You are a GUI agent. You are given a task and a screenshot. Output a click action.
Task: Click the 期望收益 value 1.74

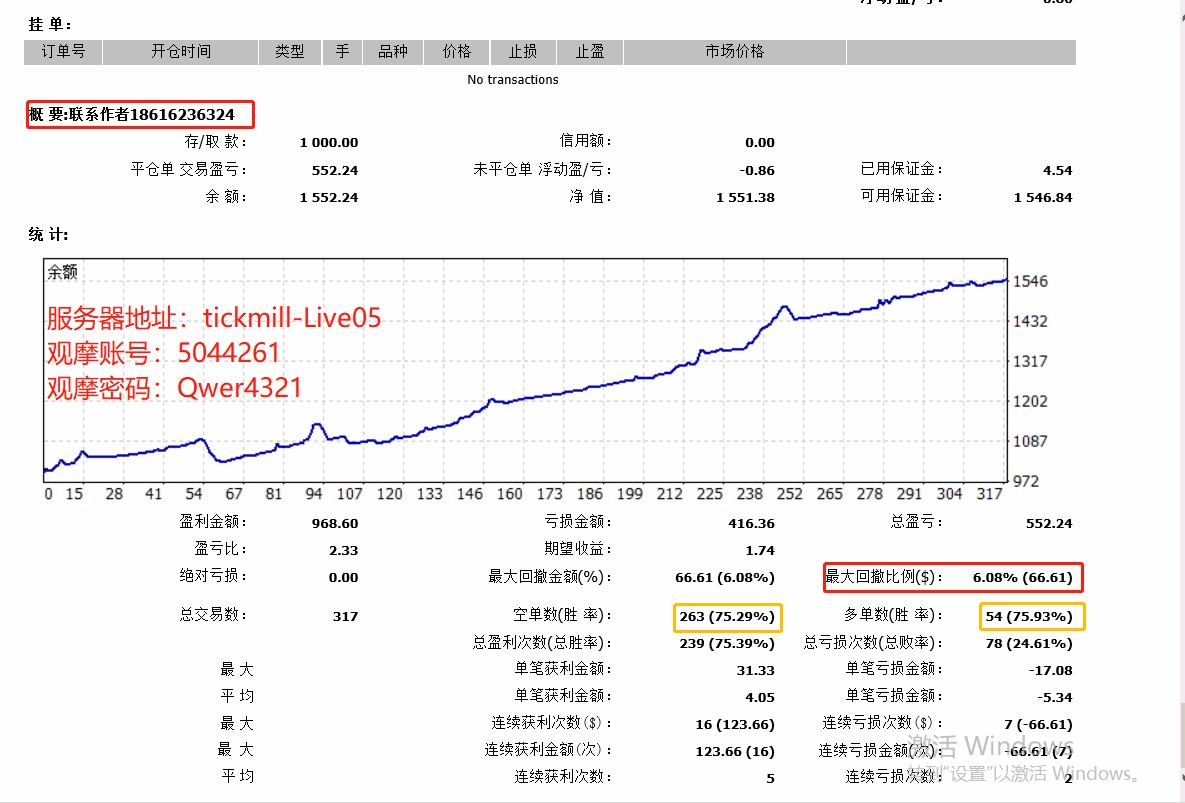pos(760,550)
